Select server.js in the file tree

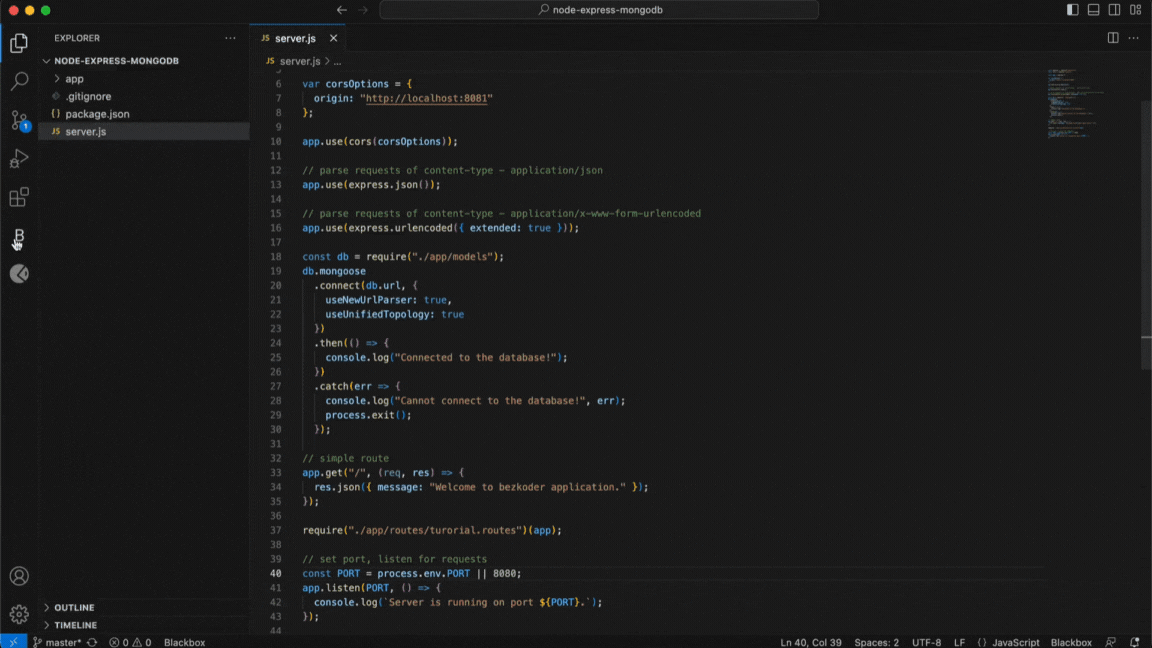(144, 132)
